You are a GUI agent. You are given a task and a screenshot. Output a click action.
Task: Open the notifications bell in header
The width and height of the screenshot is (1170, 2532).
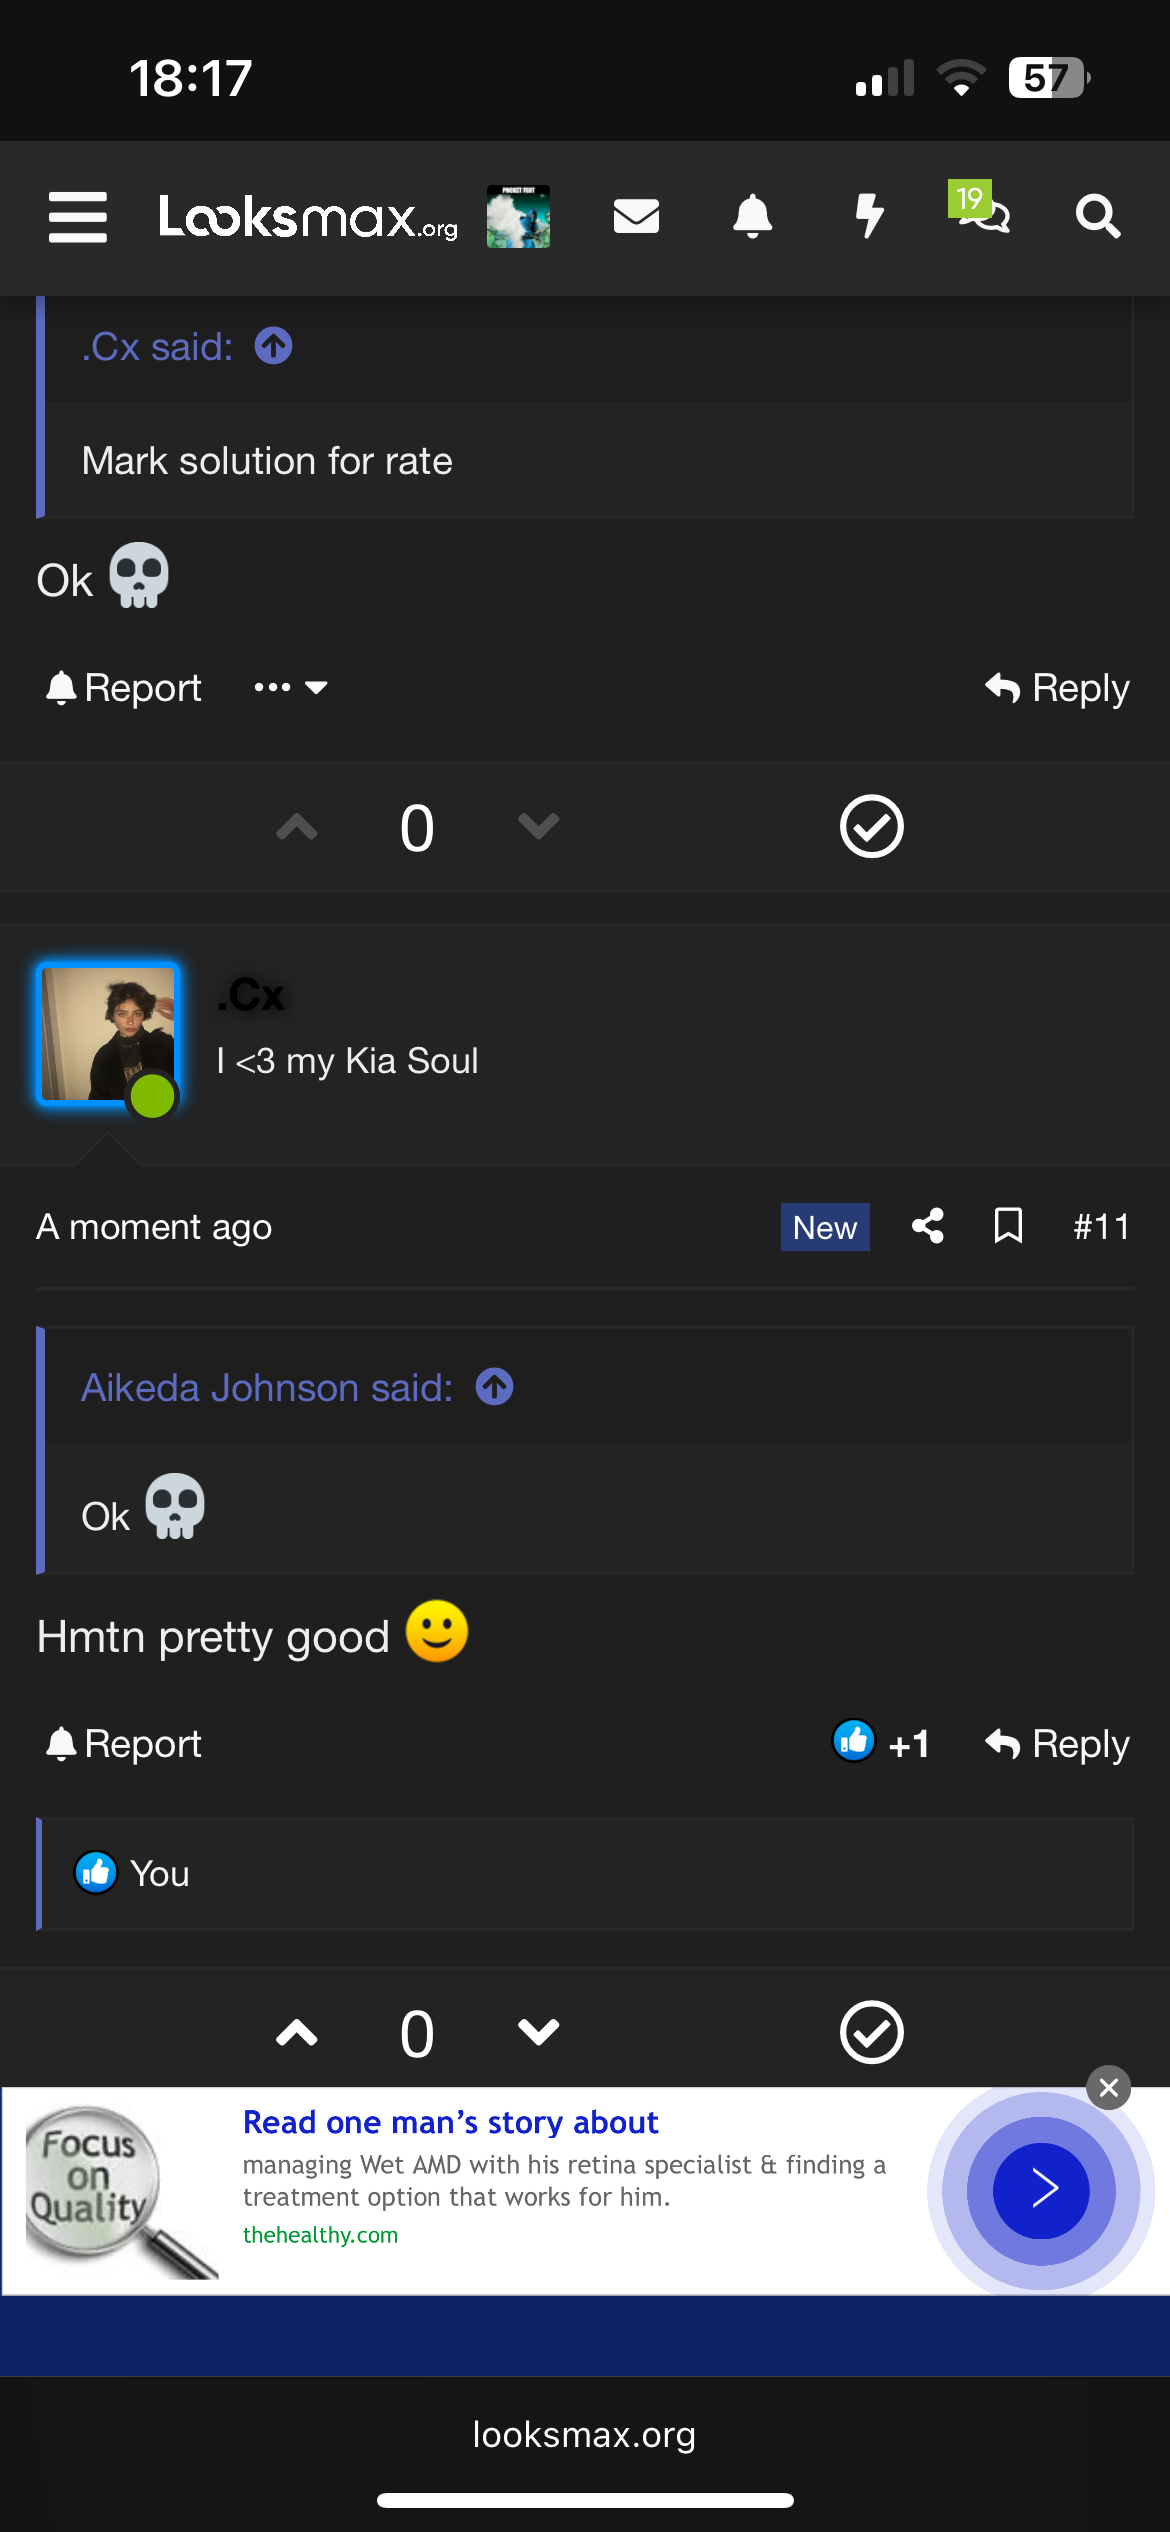click(752, 216)
